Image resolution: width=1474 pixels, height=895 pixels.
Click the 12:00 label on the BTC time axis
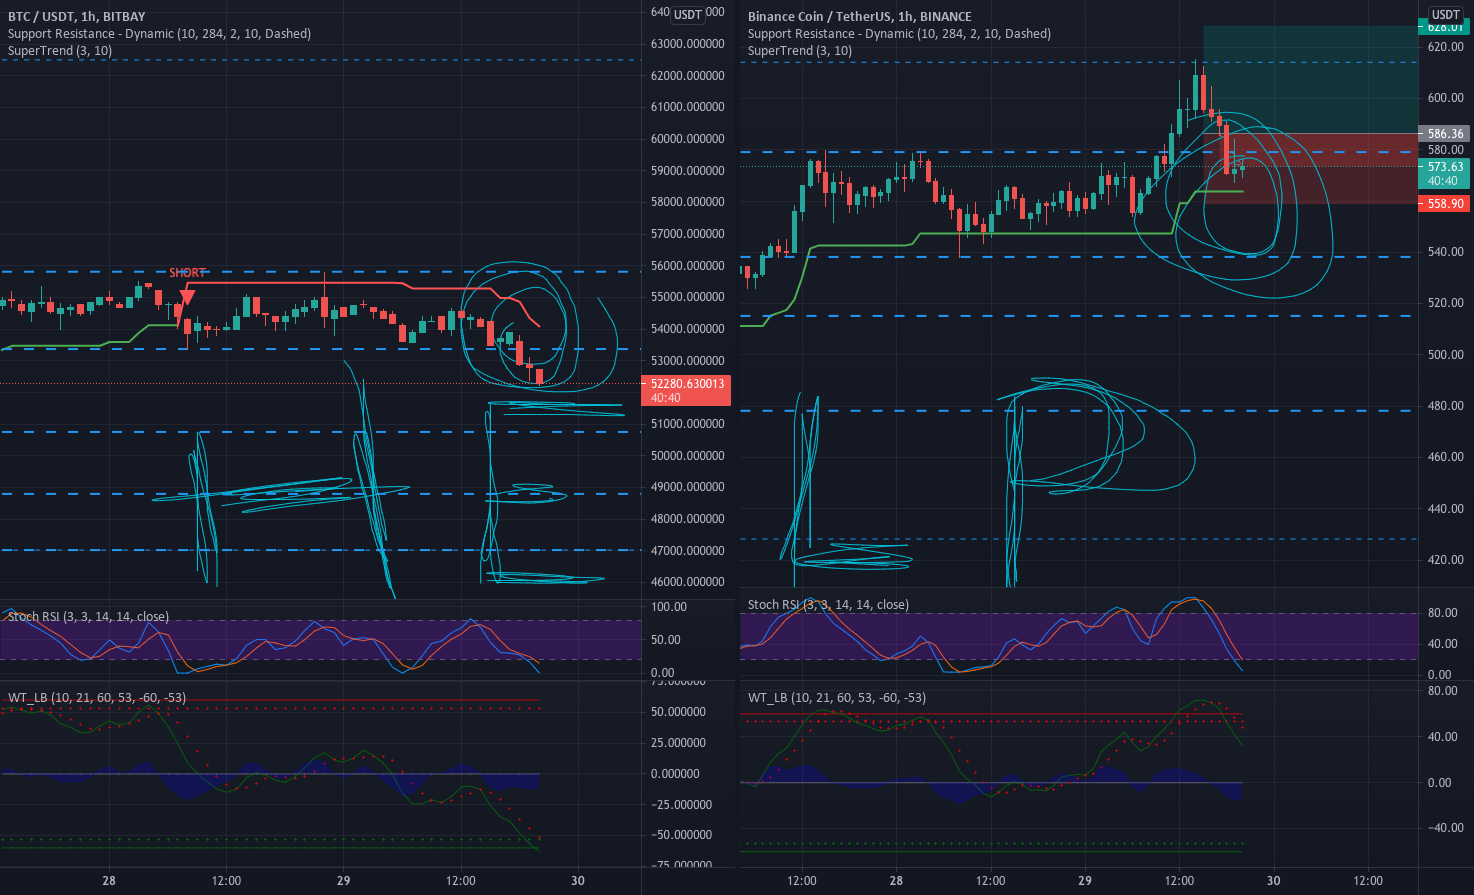pyautogui.click(x=226, y=880)
